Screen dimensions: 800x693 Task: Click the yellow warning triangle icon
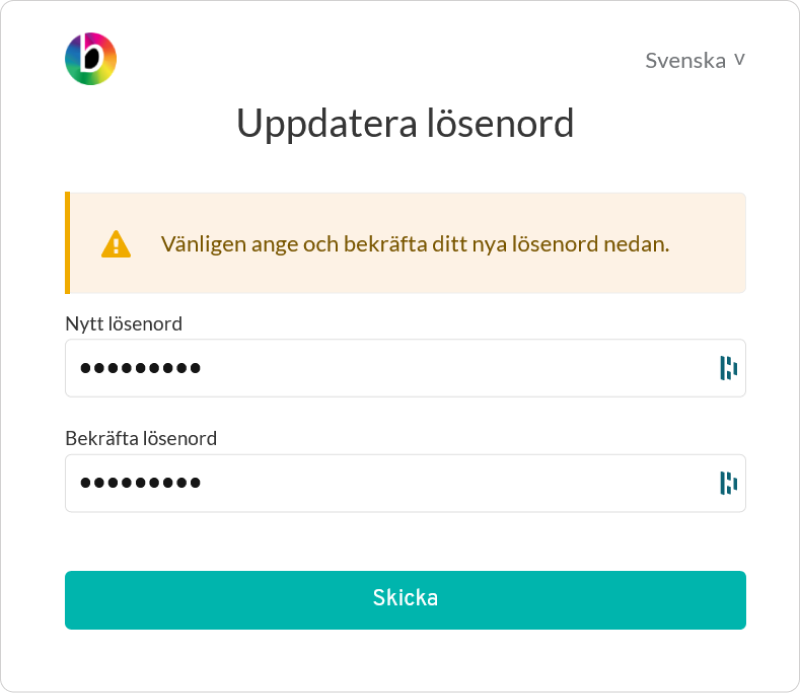116,244
